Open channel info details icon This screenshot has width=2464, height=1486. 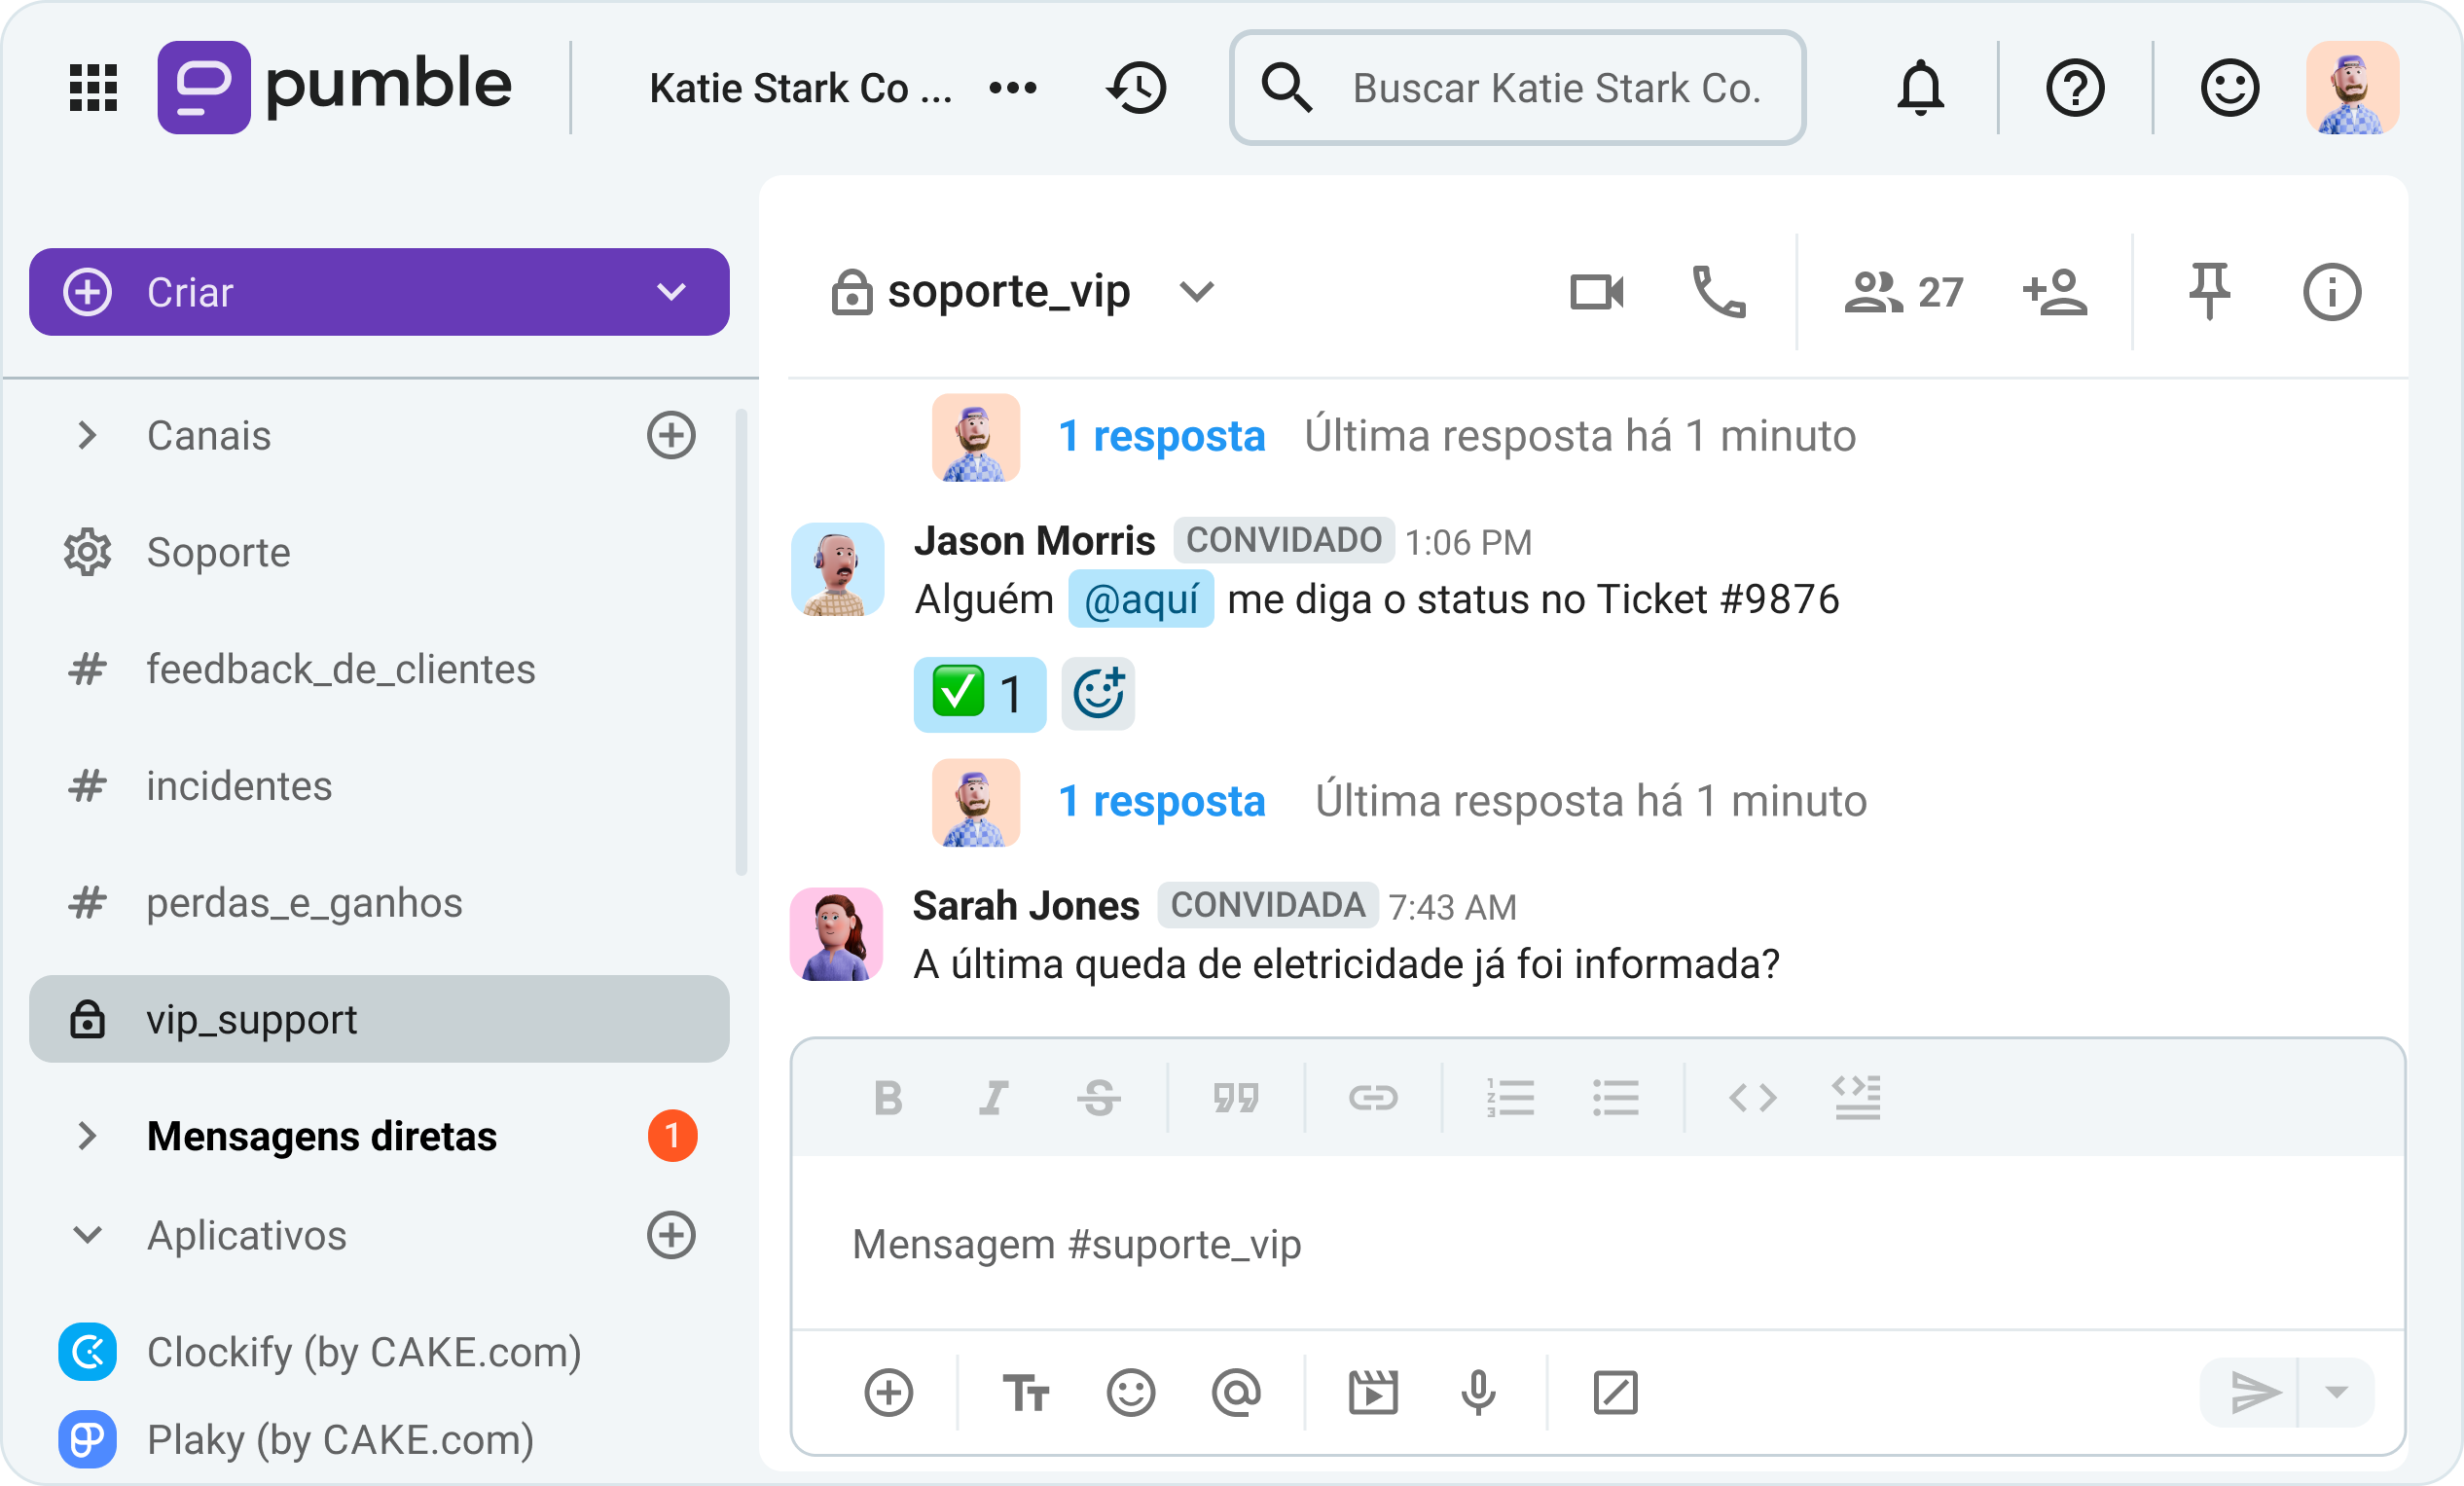pyautogui.click(x=2331, y=292)
